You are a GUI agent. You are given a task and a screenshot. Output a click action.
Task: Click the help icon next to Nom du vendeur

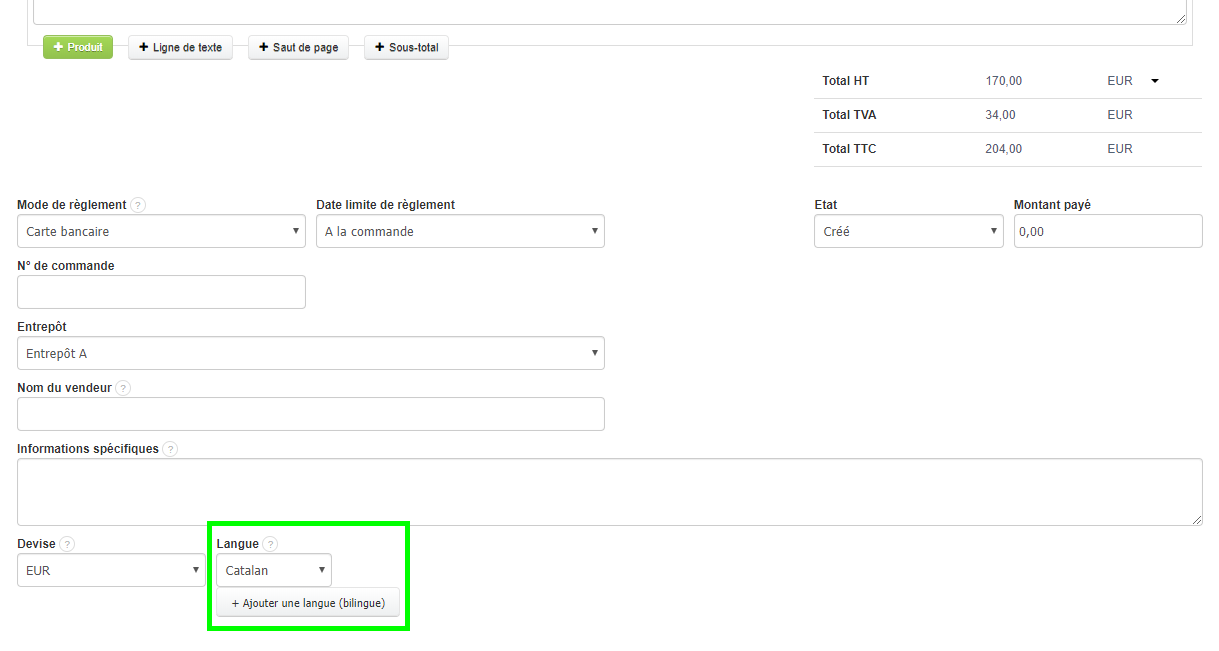123,388
